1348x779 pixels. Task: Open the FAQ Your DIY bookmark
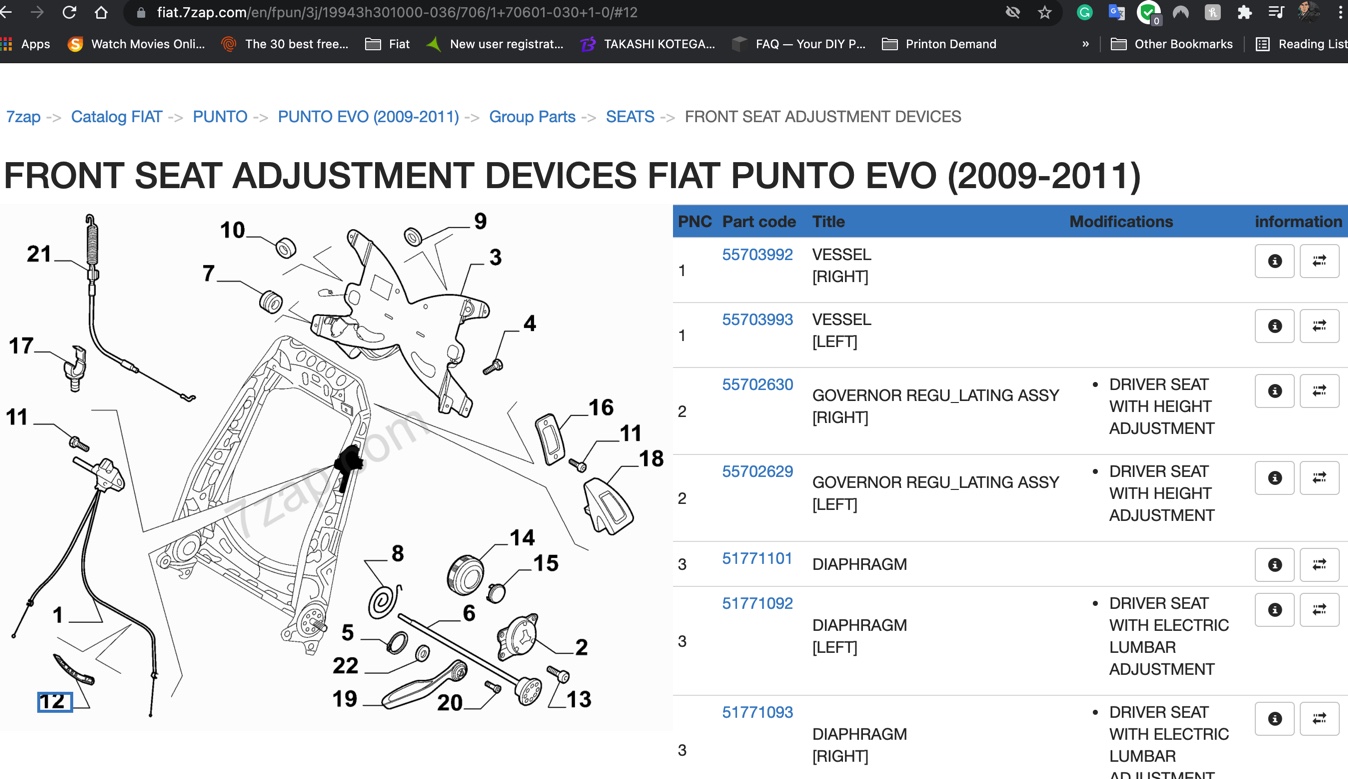[x=799, y=44]
